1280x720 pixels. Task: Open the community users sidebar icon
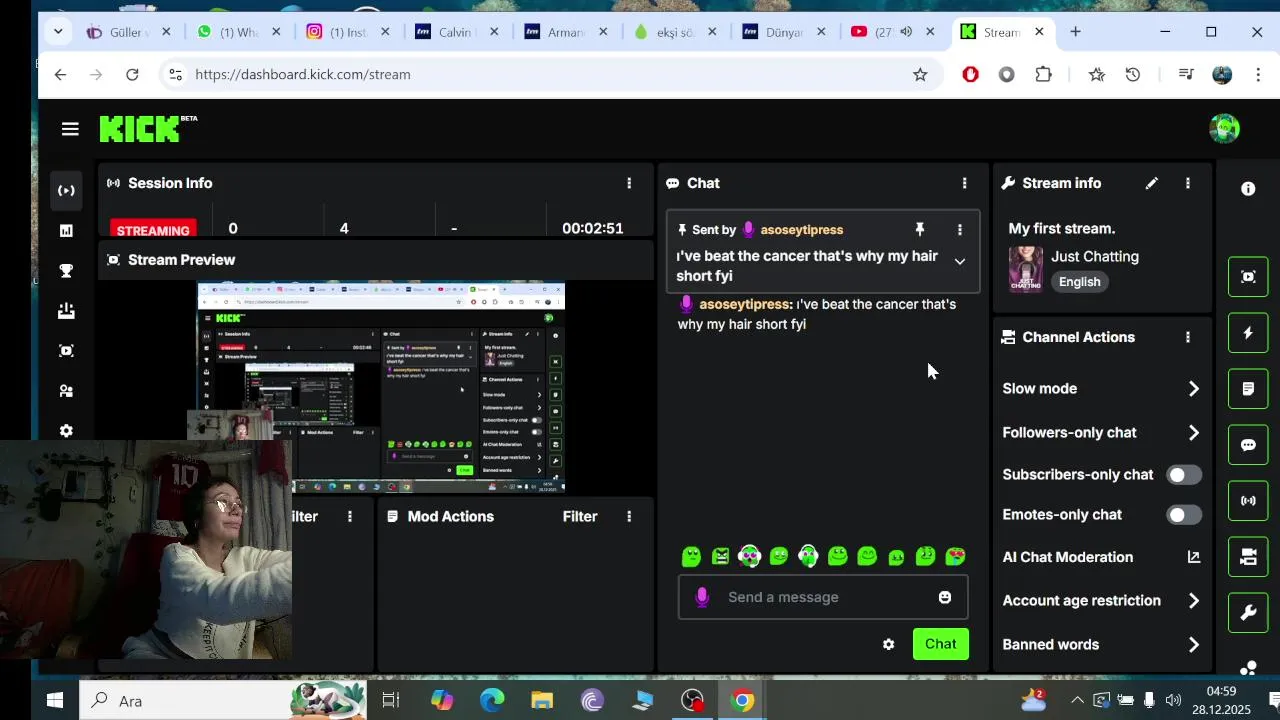tap(66, 390)
